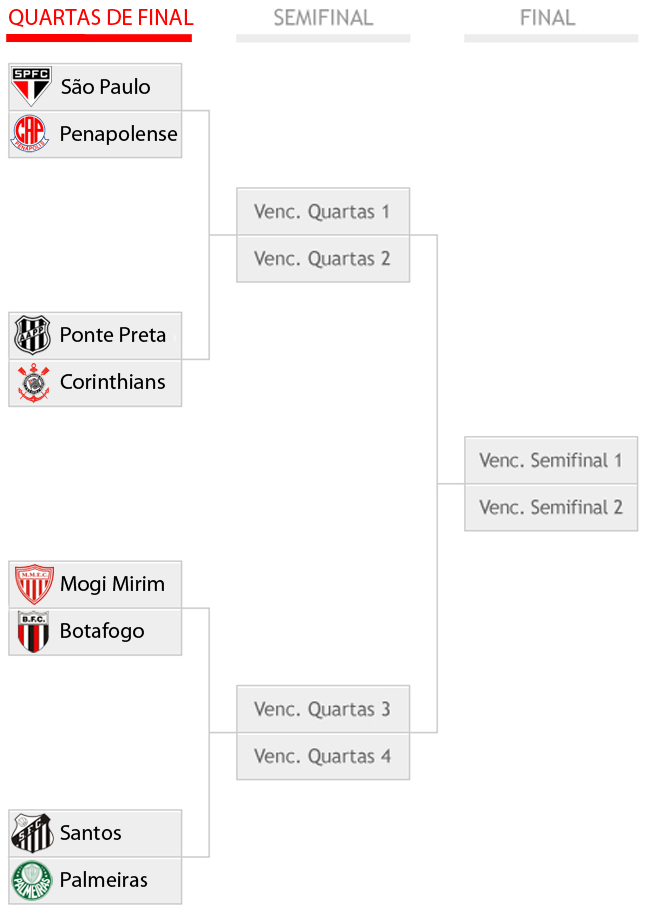Select the Venc. Quartas 2 slot
Image resolution: width=655 pixels, height=912 pixels.
click(323, 259)
